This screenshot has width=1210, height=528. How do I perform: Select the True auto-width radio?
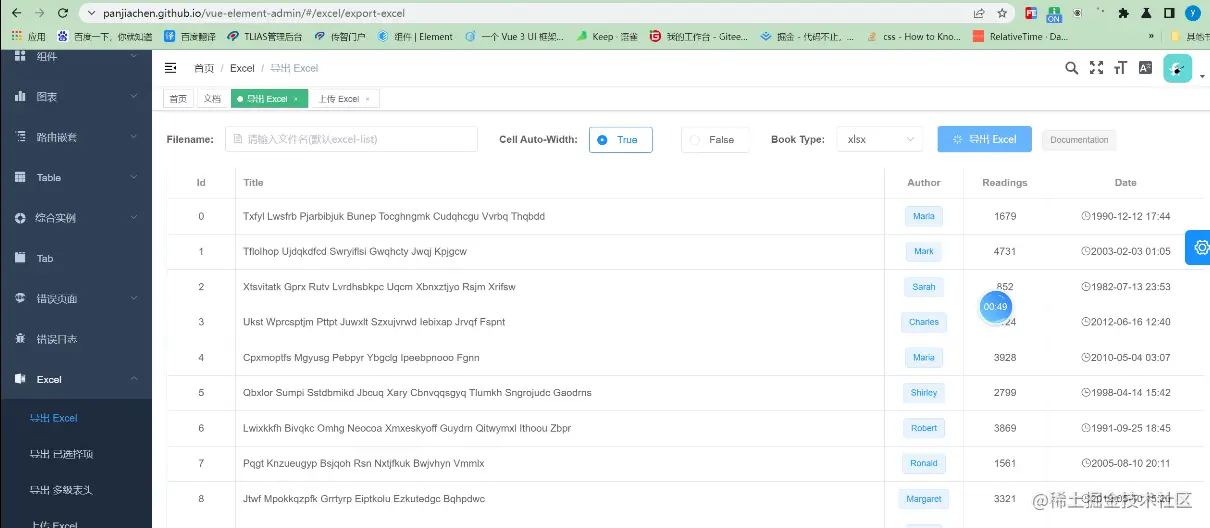coord(621,140)
